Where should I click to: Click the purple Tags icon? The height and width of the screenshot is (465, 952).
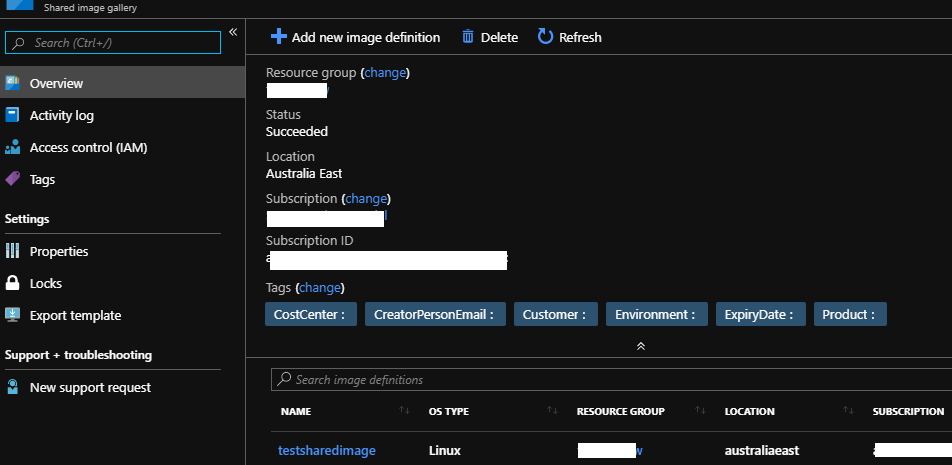13,179
